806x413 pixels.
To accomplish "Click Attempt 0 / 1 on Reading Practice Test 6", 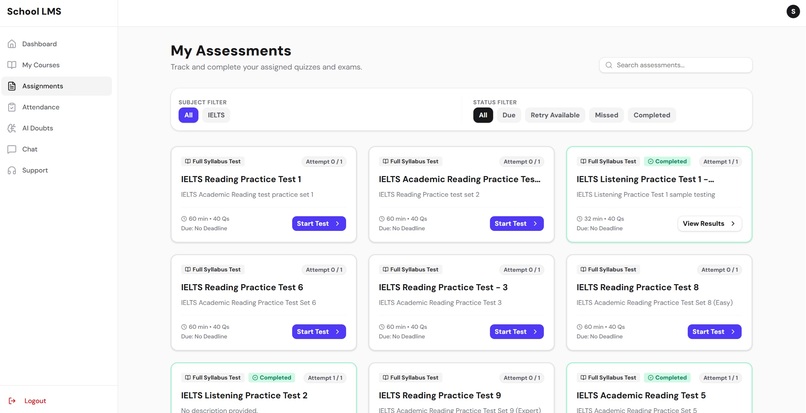I will pos(325,270).
